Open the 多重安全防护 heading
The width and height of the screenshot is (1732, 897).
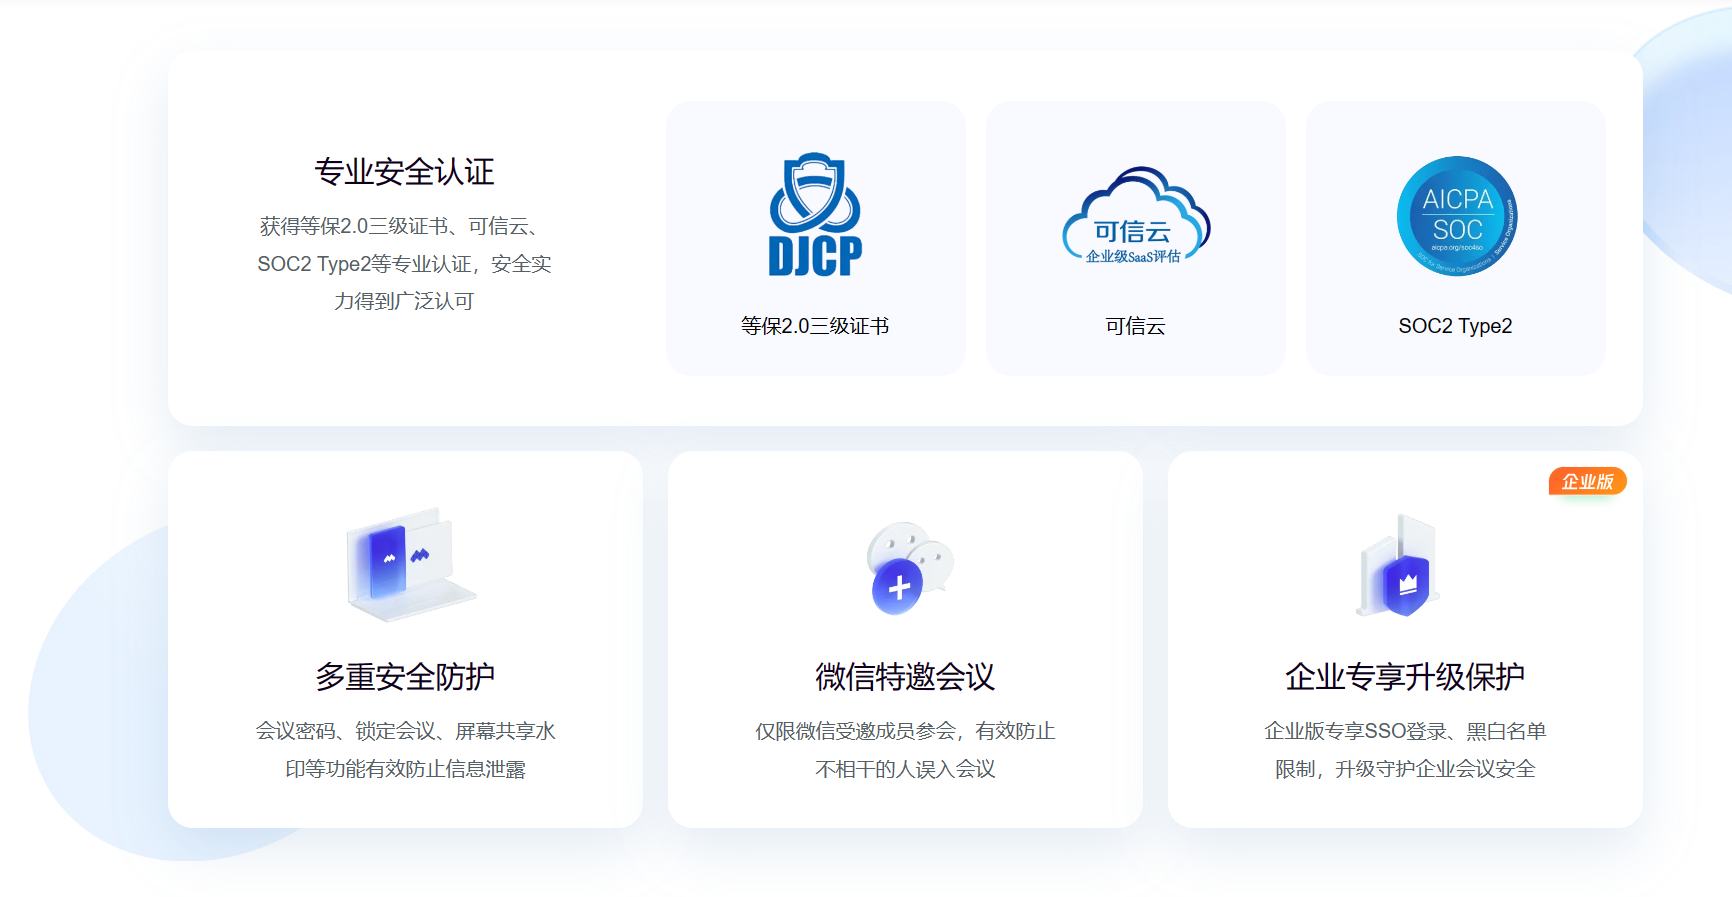pos(405,677)
